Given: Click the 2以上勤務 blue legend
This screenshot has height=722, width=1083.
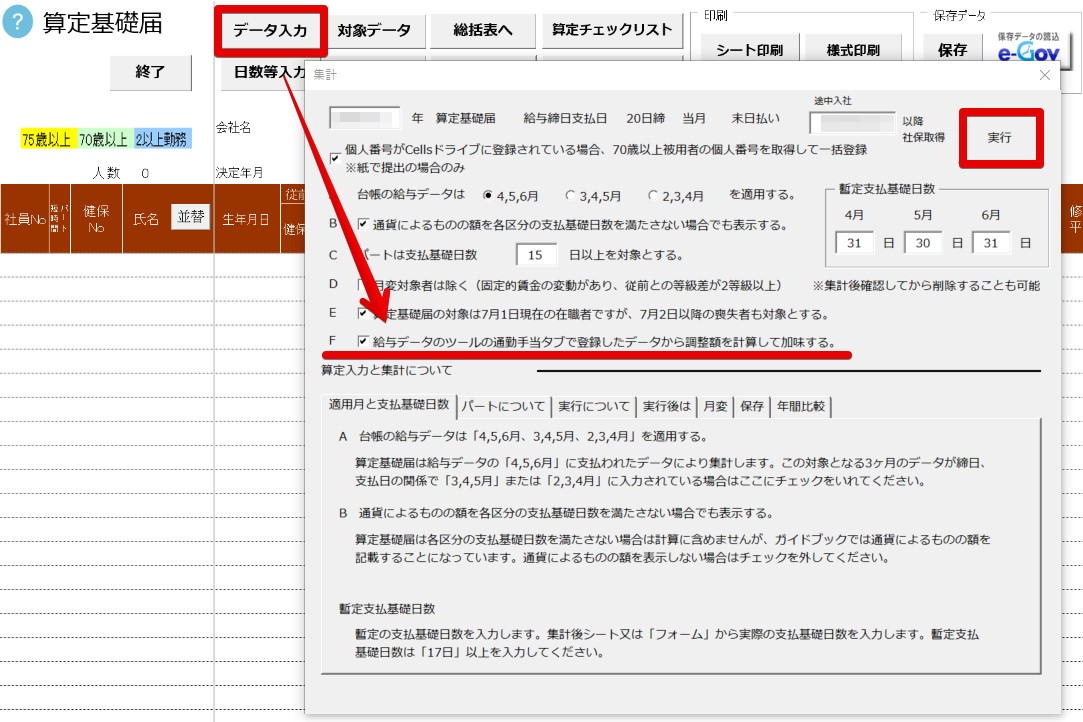Looking at the screenshot, I should [162, 140].
